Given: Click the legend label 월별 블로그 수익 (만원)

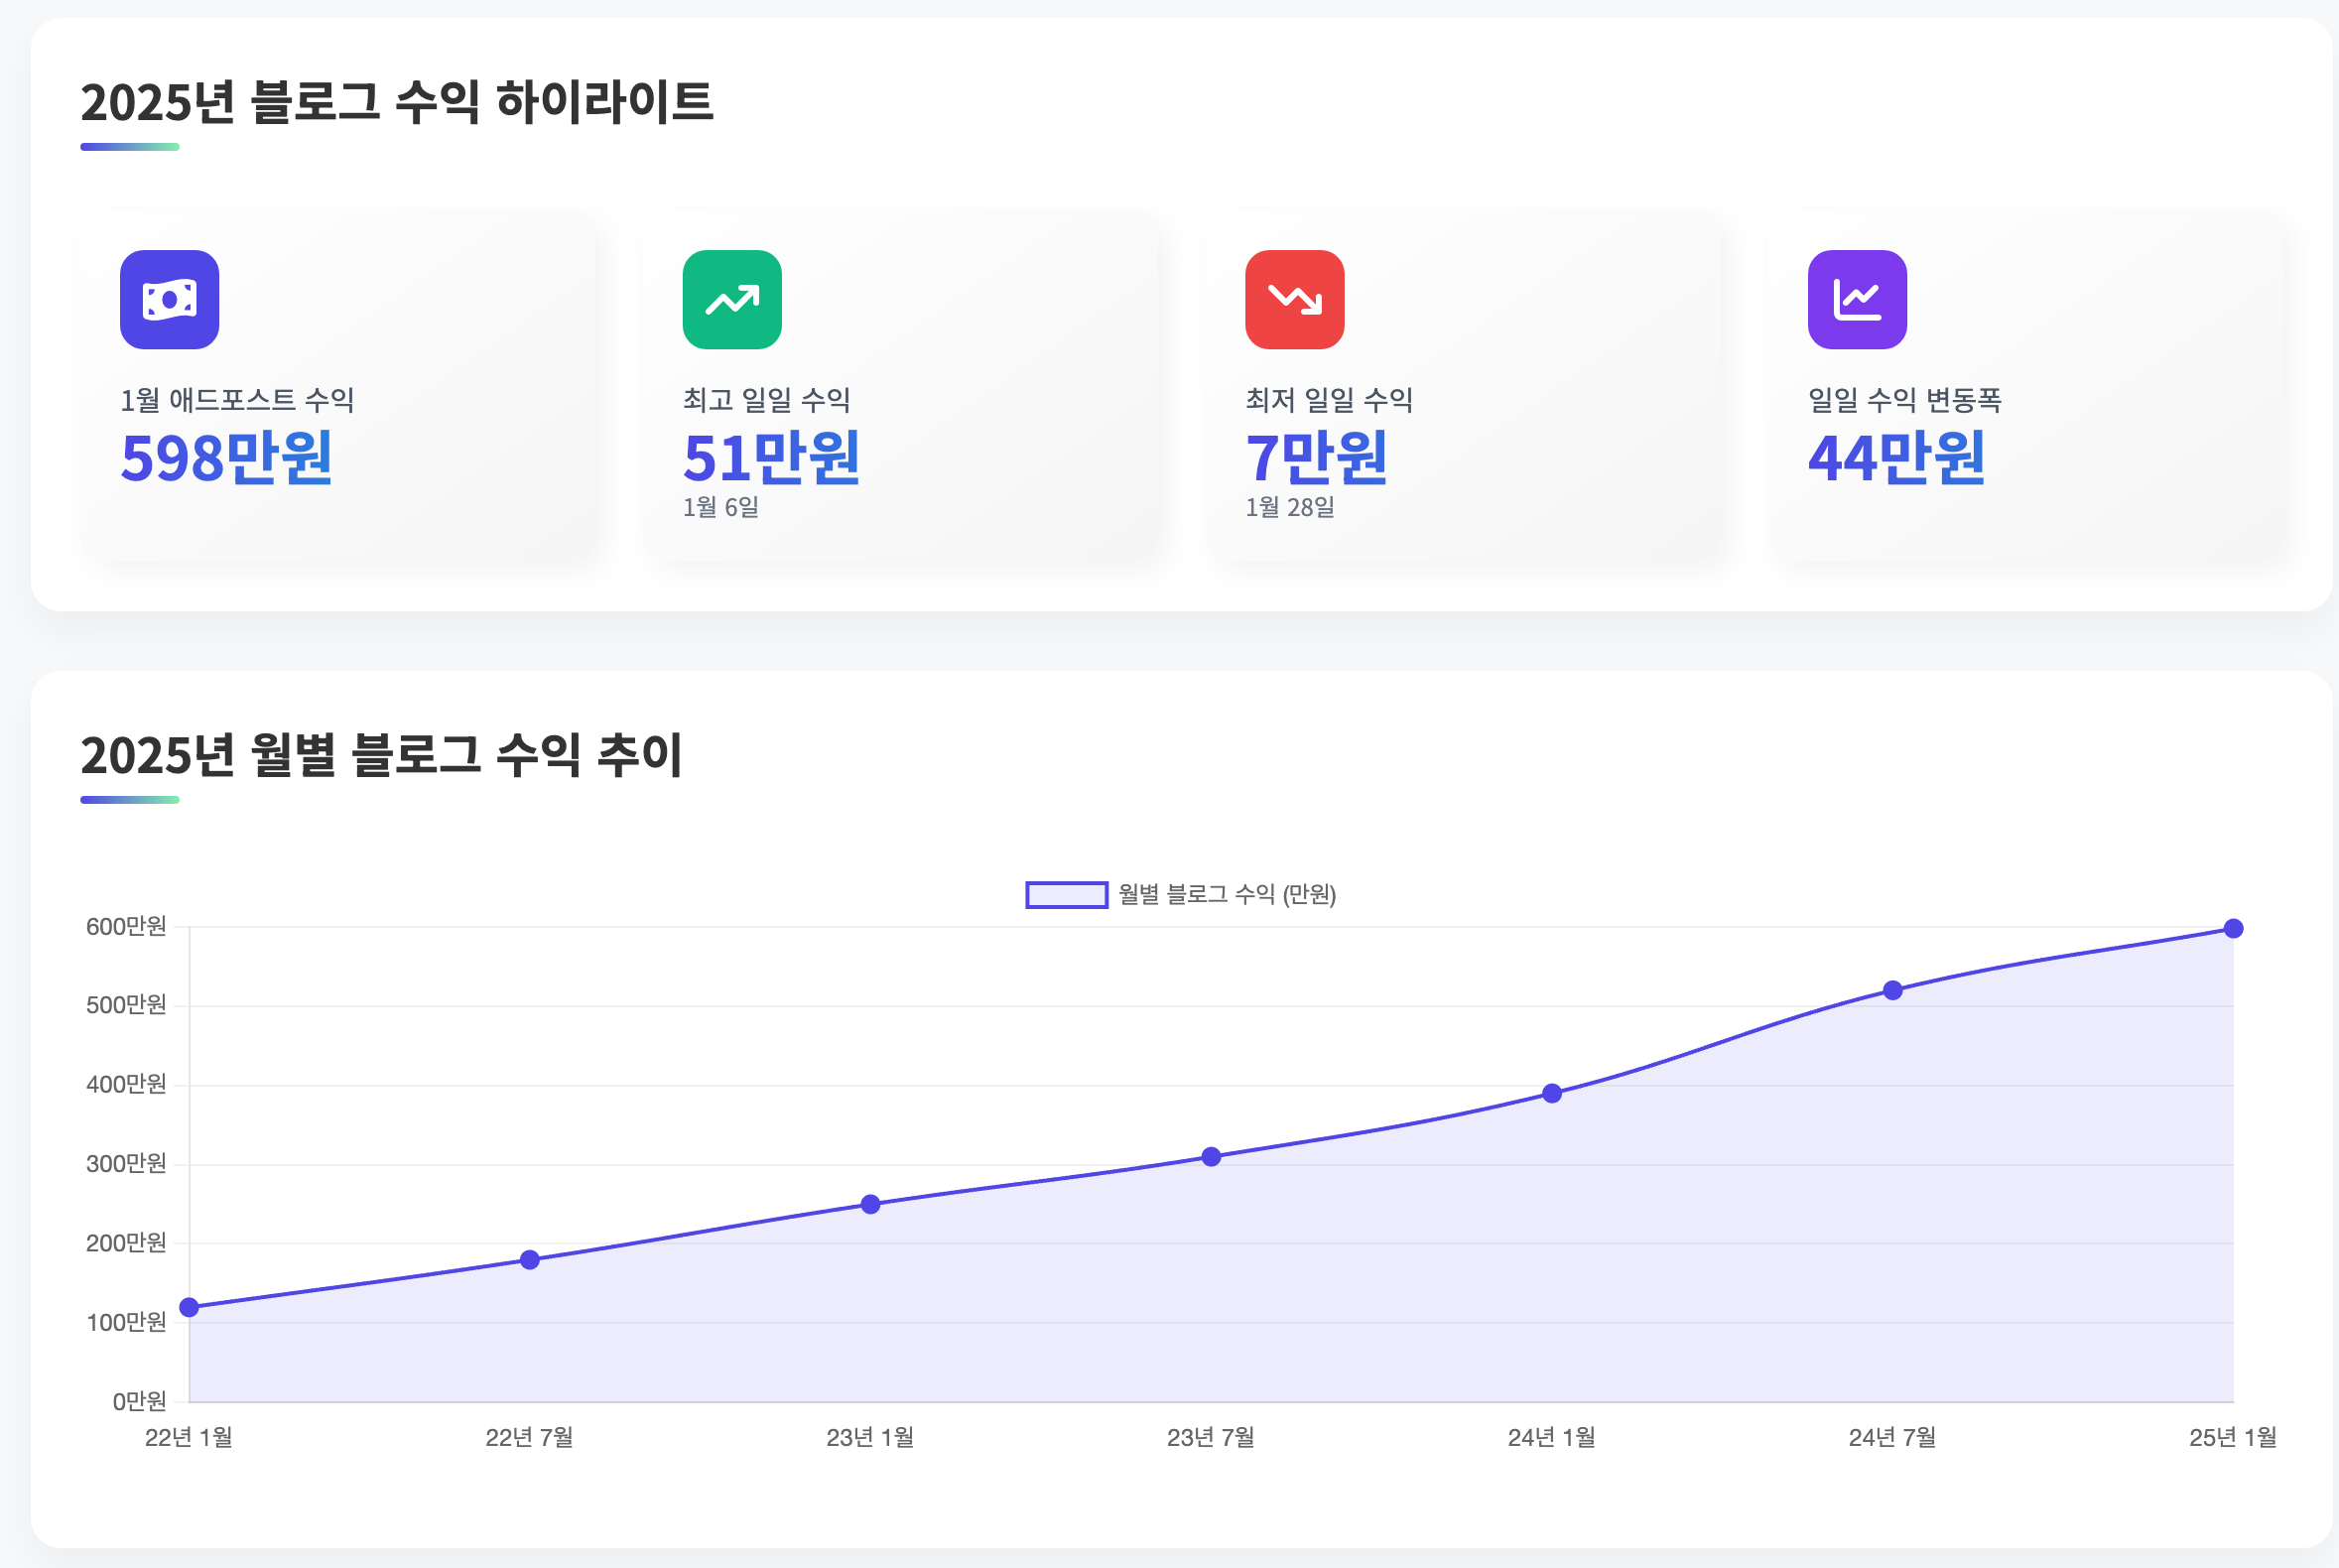Looking at the screenshot, I should point(1227,894).
